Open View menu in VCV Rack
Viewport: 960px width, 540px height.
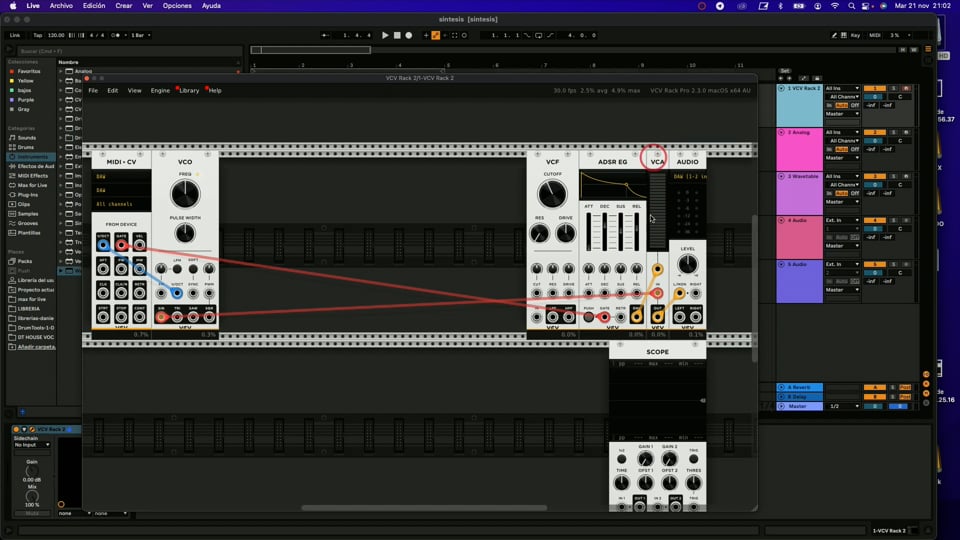click(x=134, y=91)
